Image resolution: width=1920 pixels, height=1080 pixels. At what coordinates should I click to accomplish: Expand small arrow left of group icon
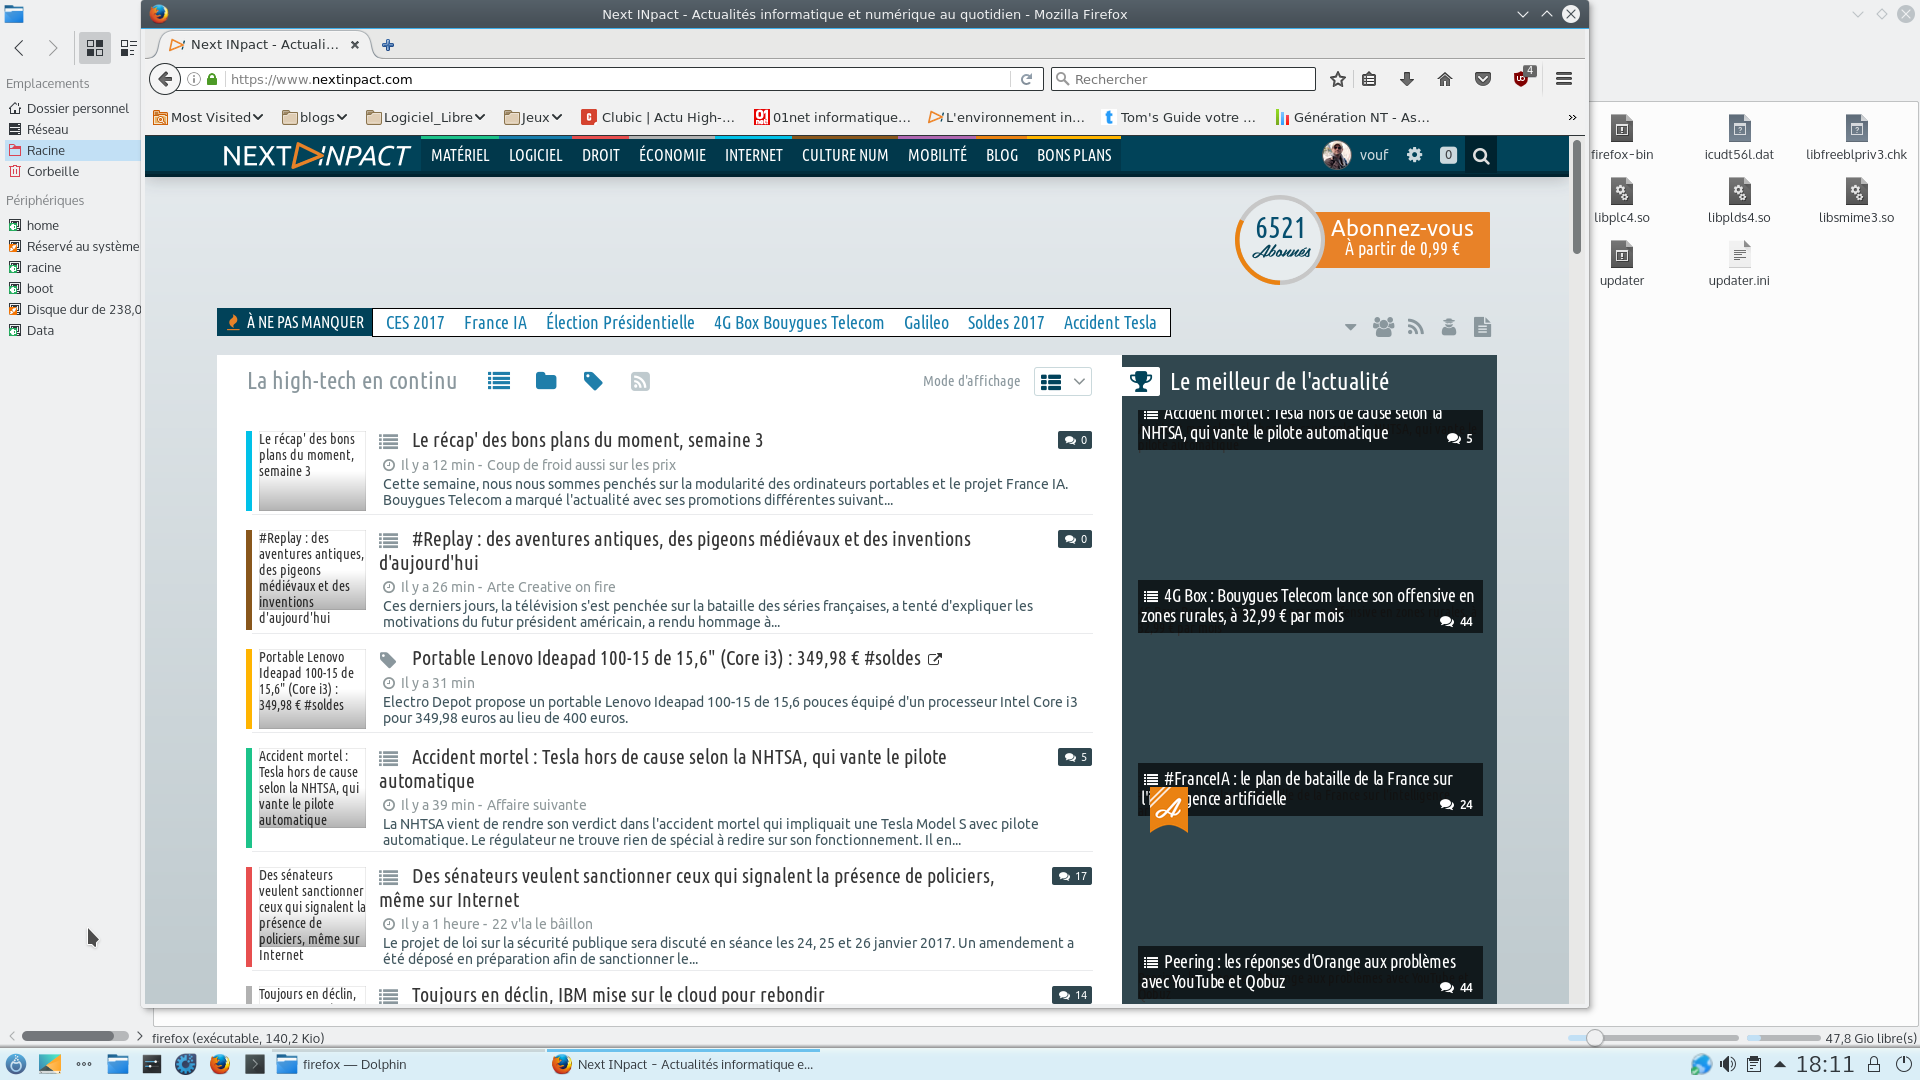(1350, 327)
